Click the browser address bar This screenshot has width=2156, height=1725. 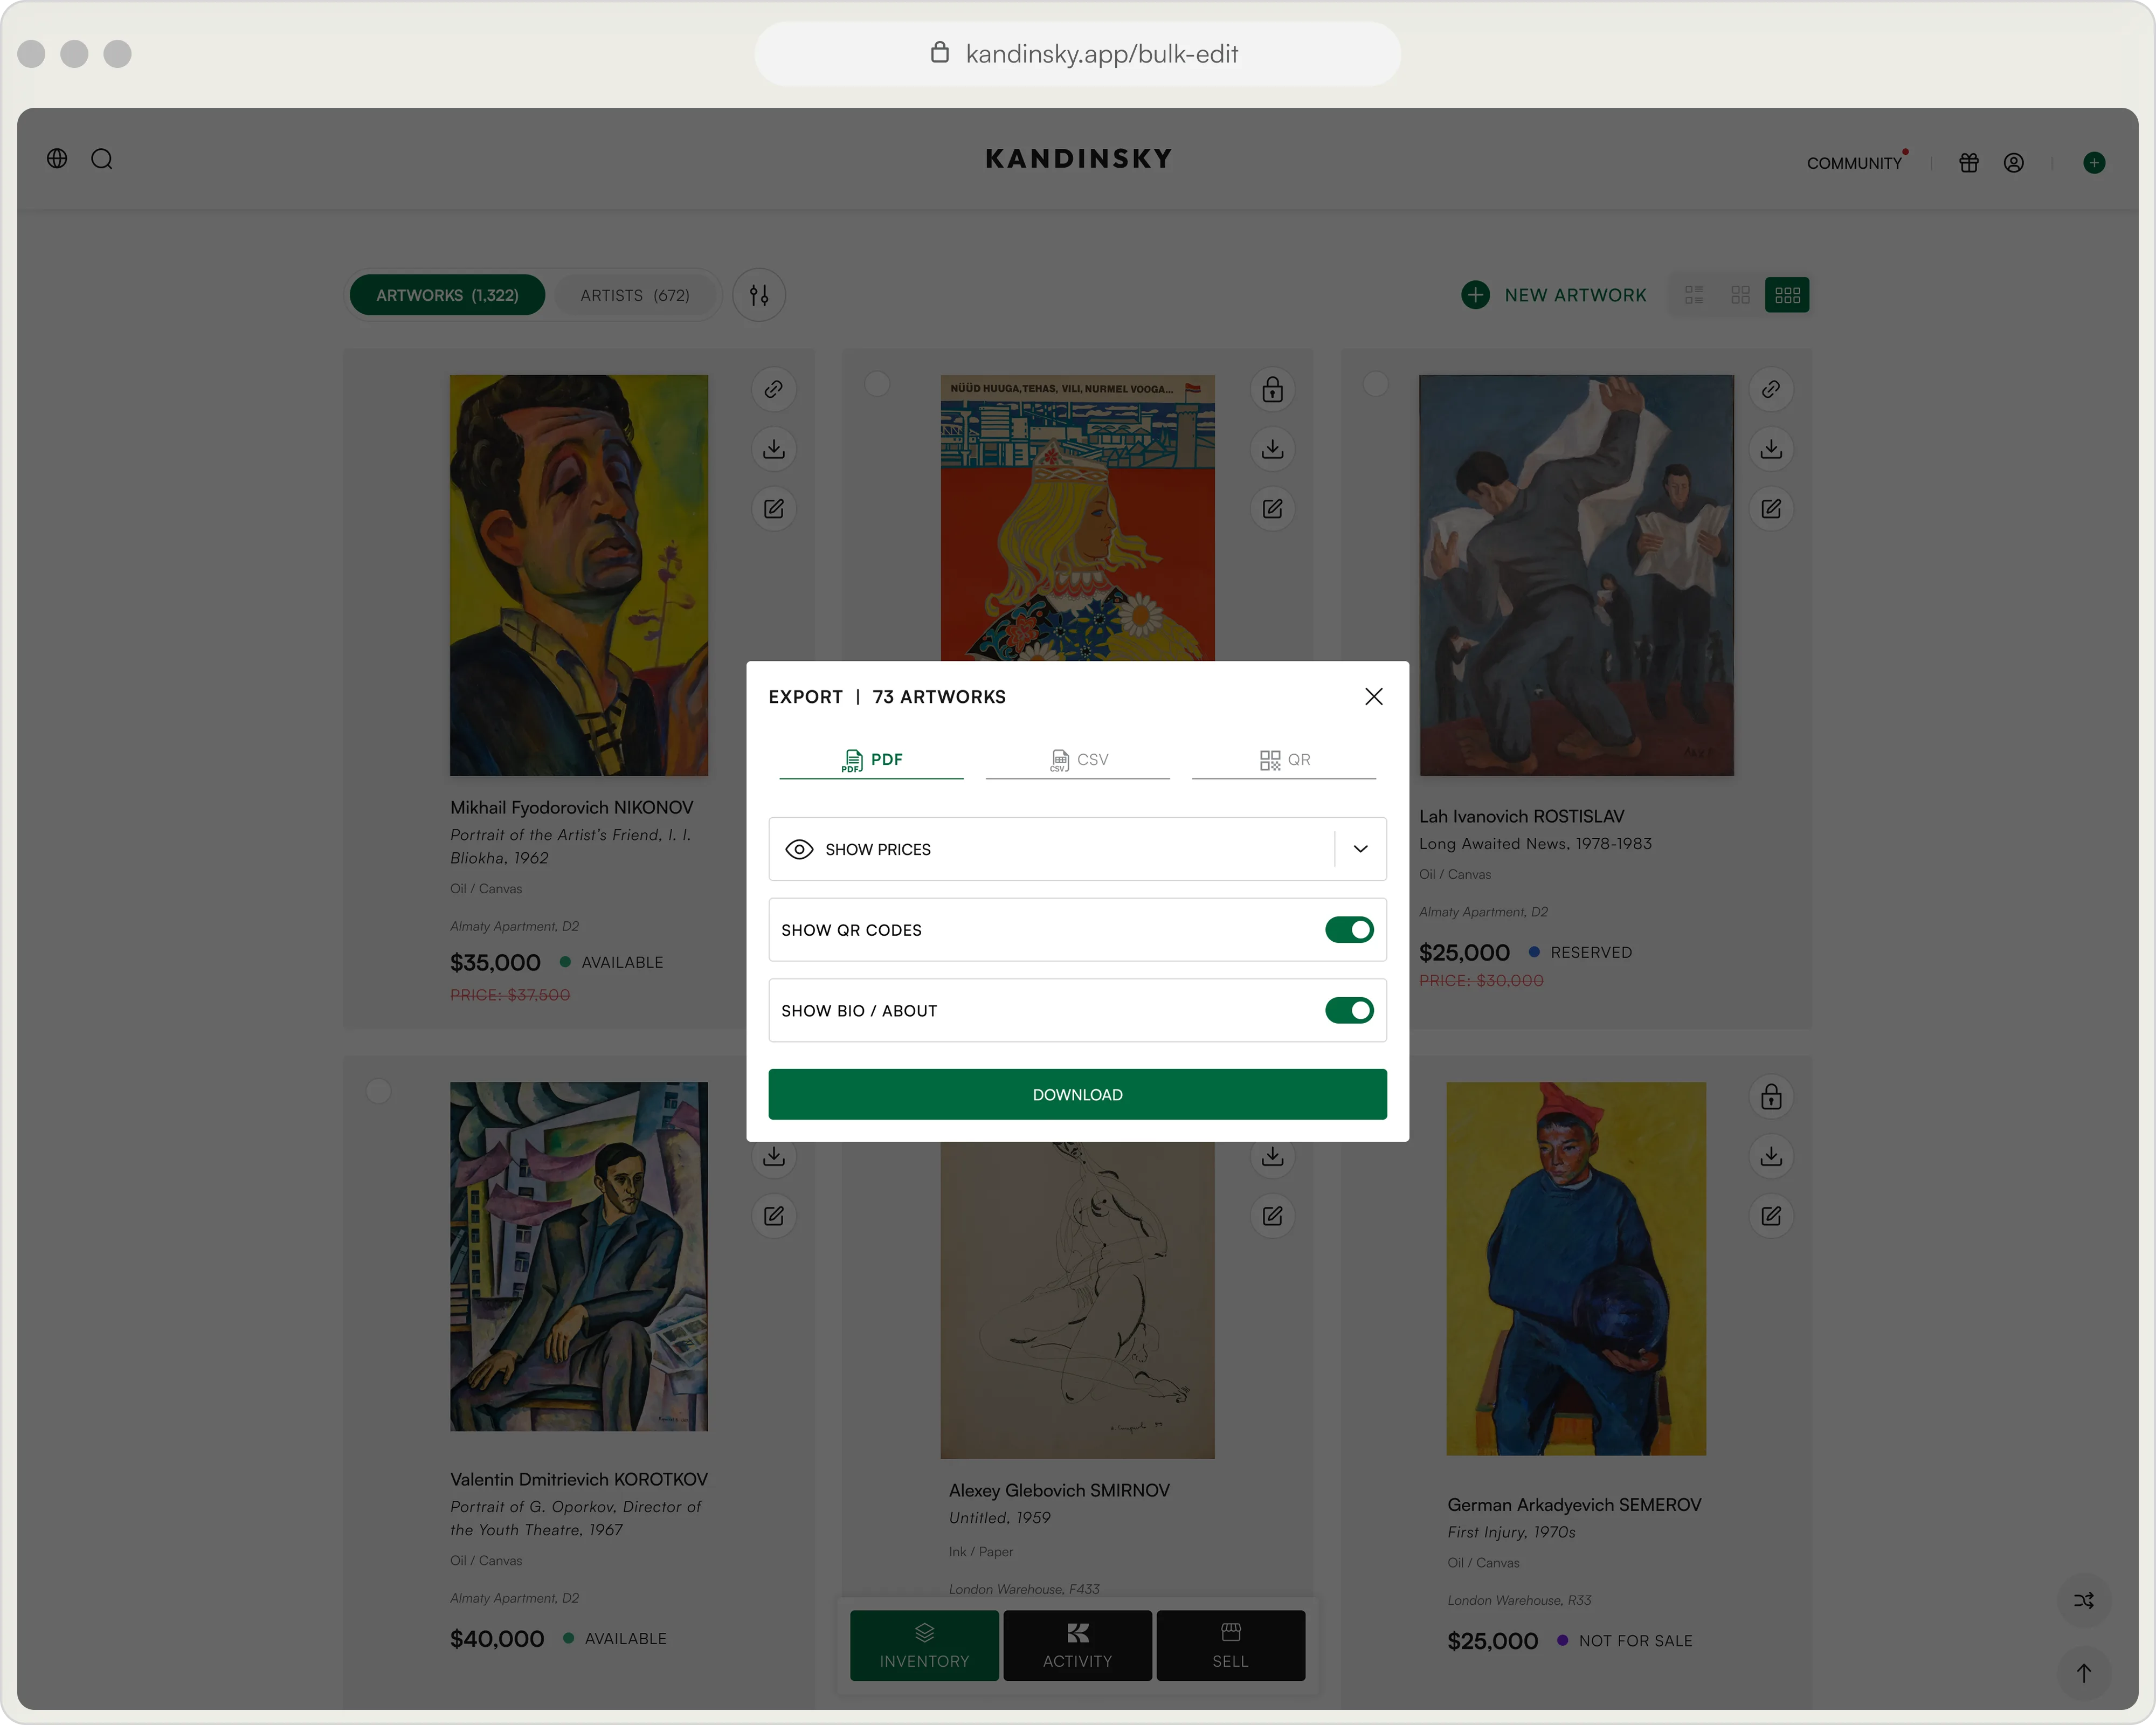(1077, 54)
